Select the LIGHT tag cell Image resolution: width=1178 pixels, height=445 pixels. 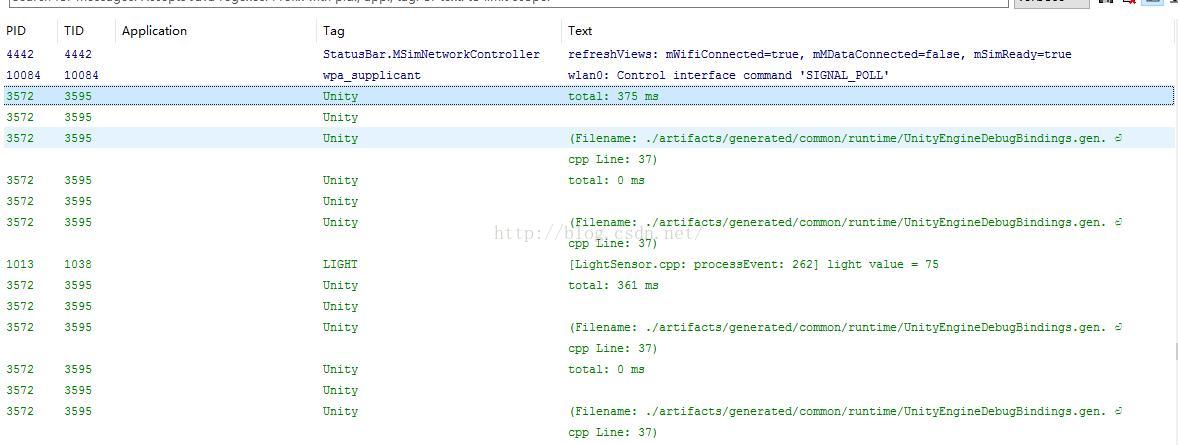(x=340, y=265)
